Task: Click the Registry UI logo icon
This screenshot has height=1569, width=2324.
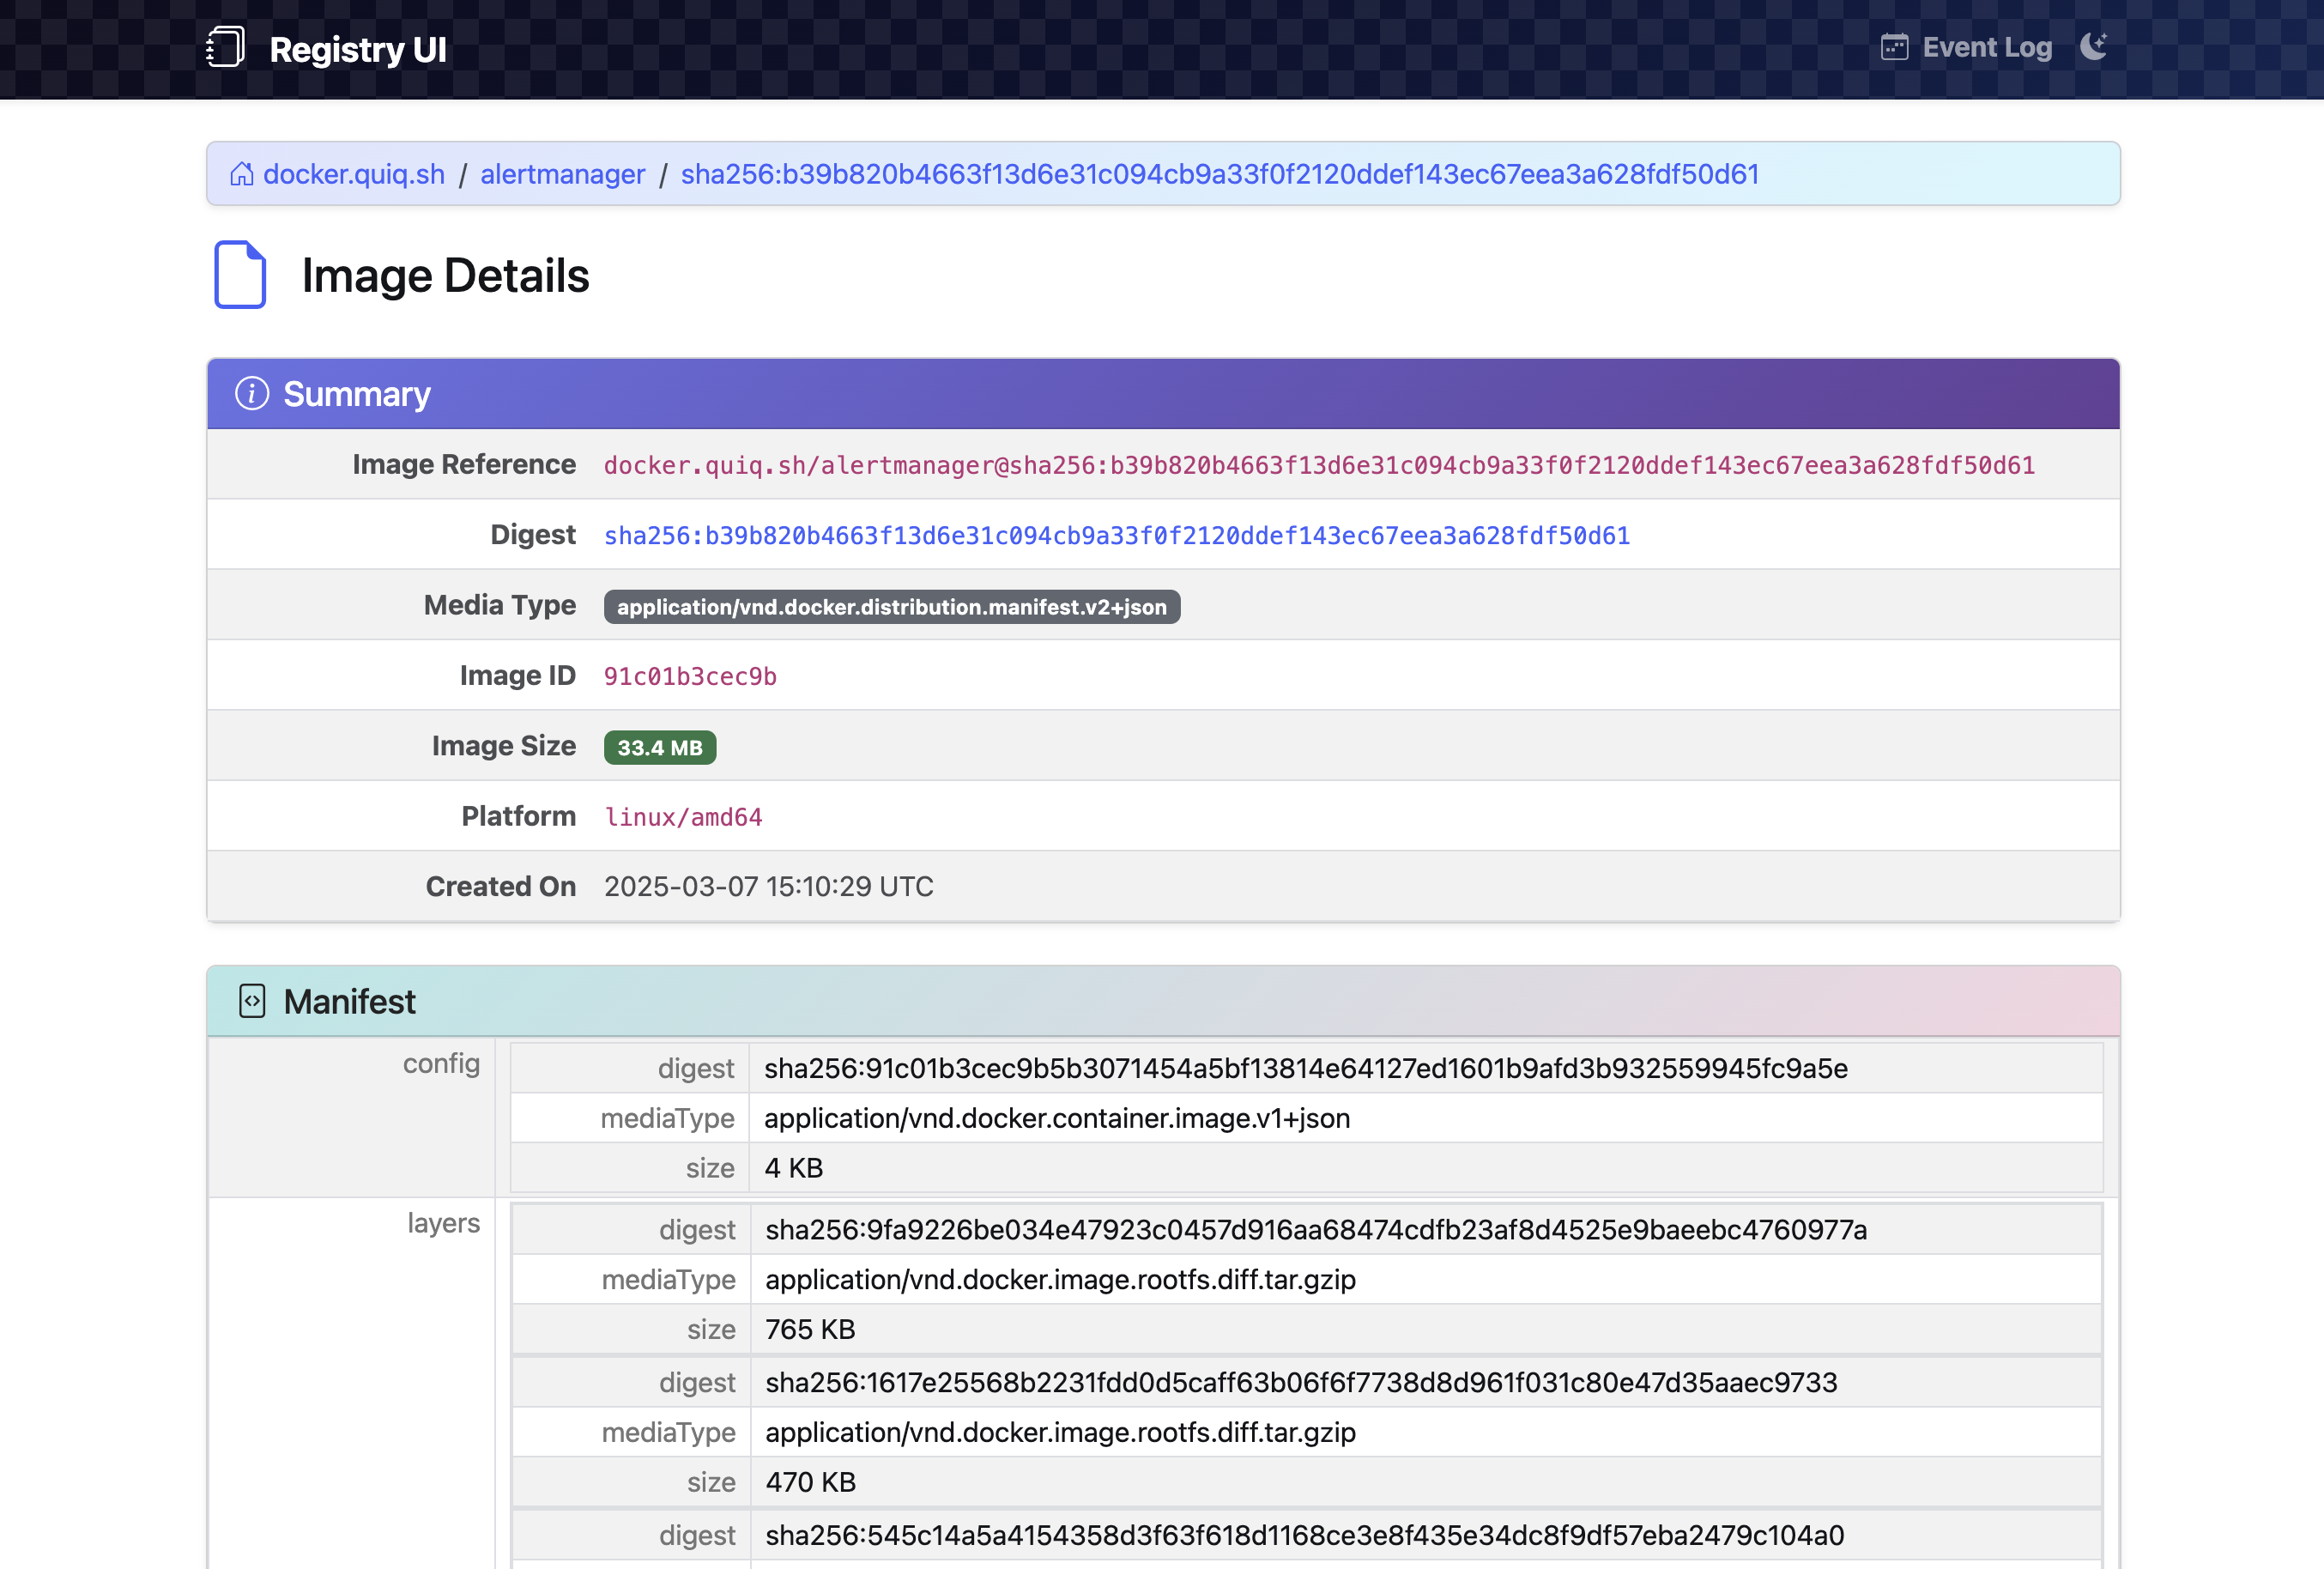Action: pos(225,47)
